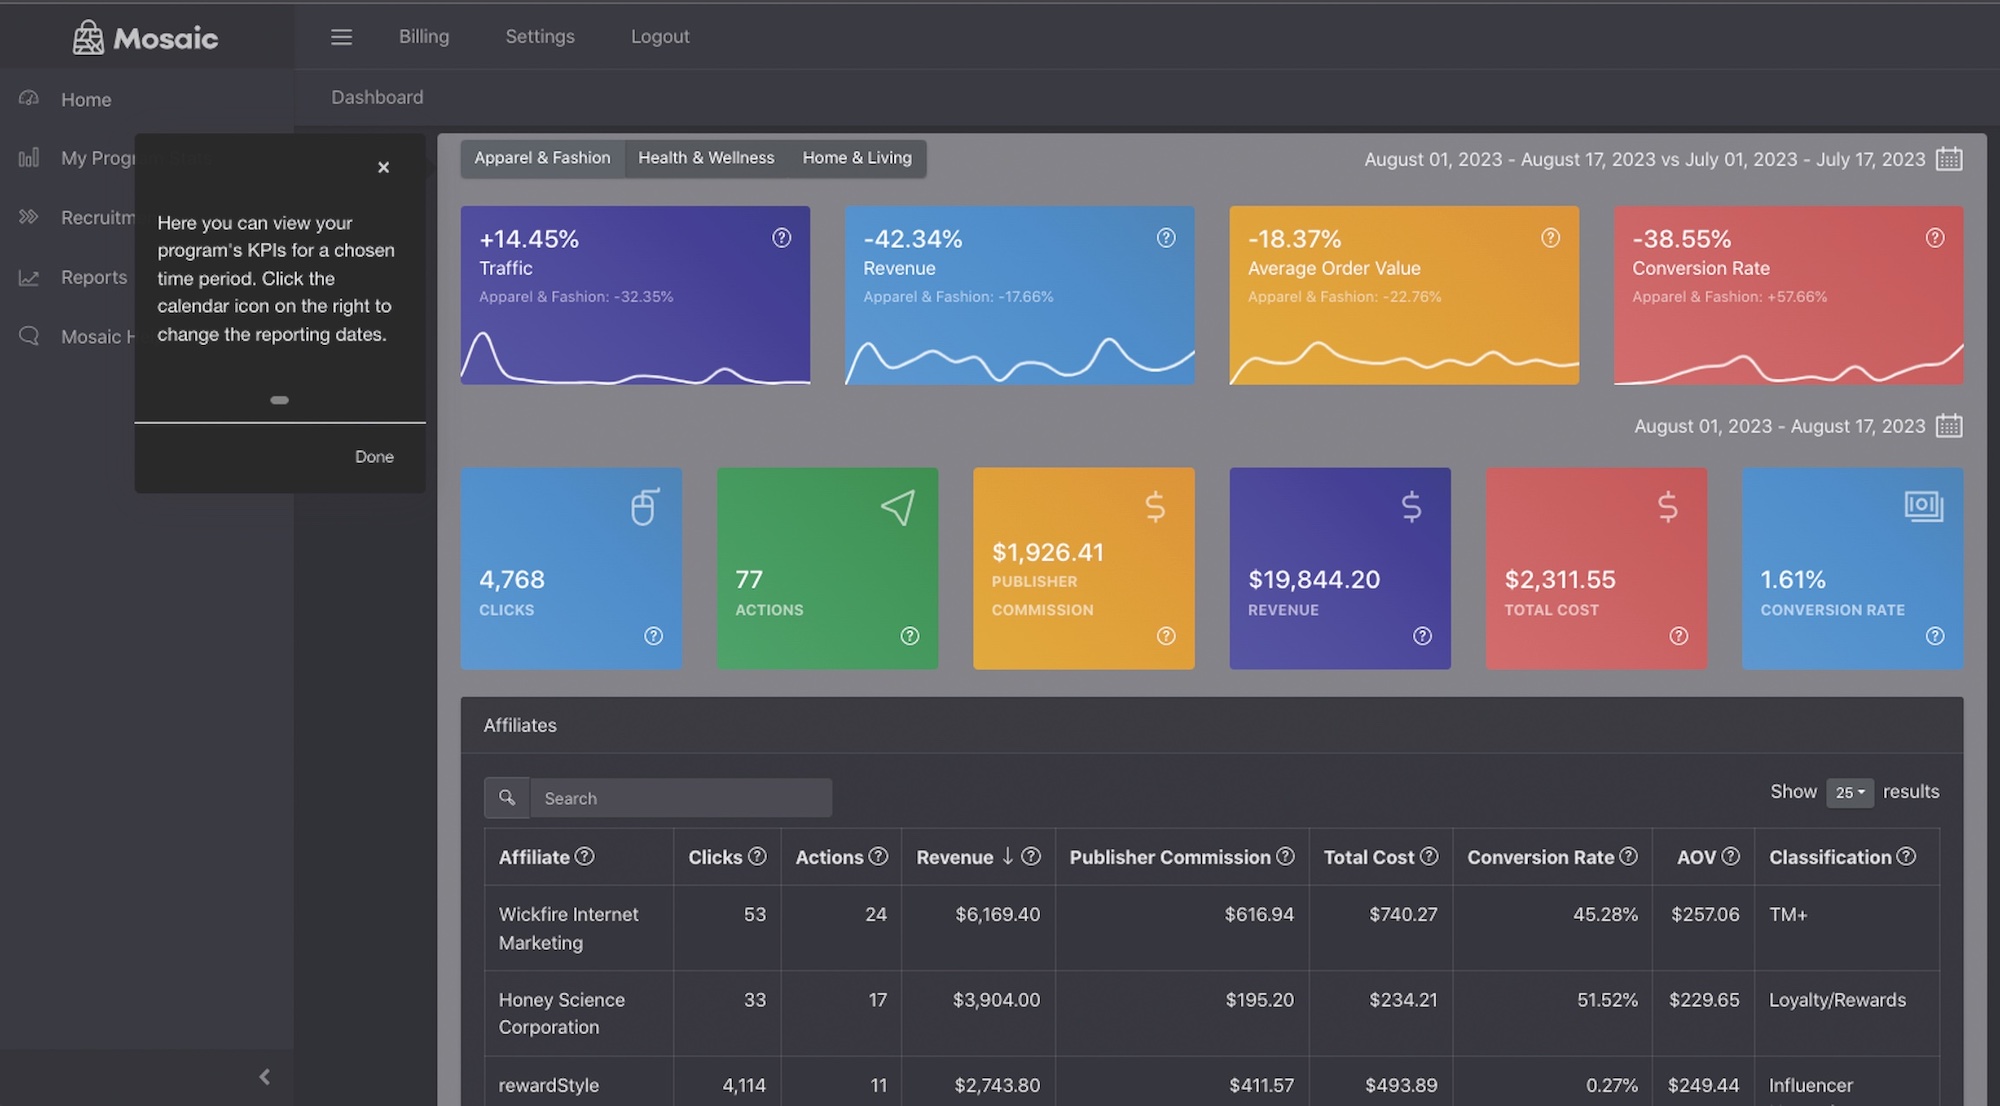Open the Show results count dropdown
Screen dimensions: 2000x1106
[1849, 792]
